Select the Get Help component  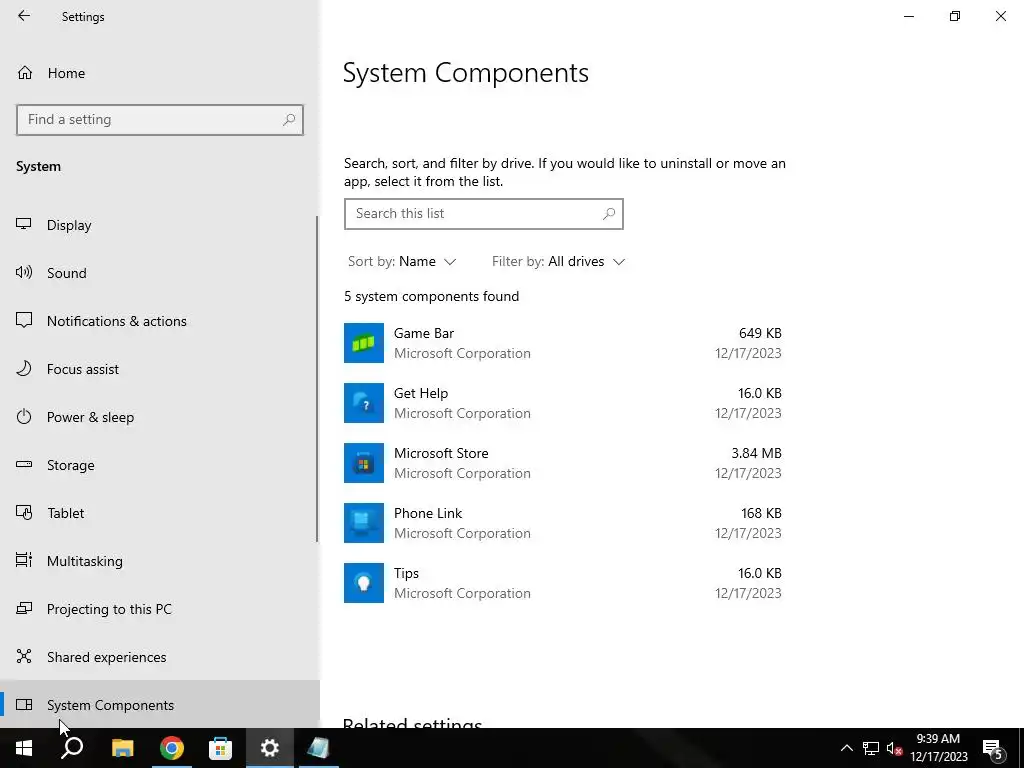point(563,404)
